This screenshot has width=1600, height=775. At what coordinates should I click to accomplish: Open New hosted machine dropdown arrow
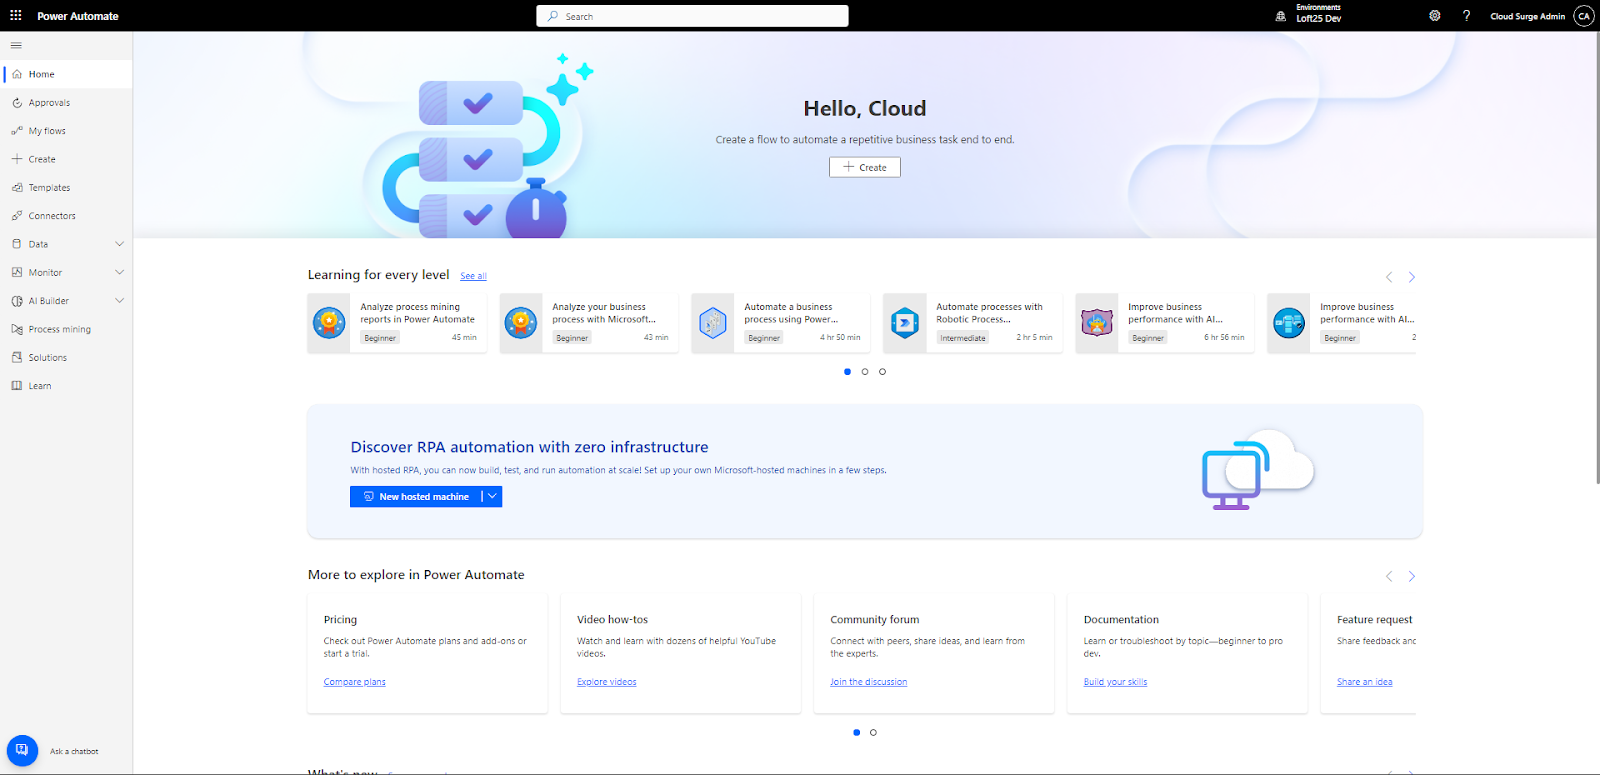[x=492, y=497]
